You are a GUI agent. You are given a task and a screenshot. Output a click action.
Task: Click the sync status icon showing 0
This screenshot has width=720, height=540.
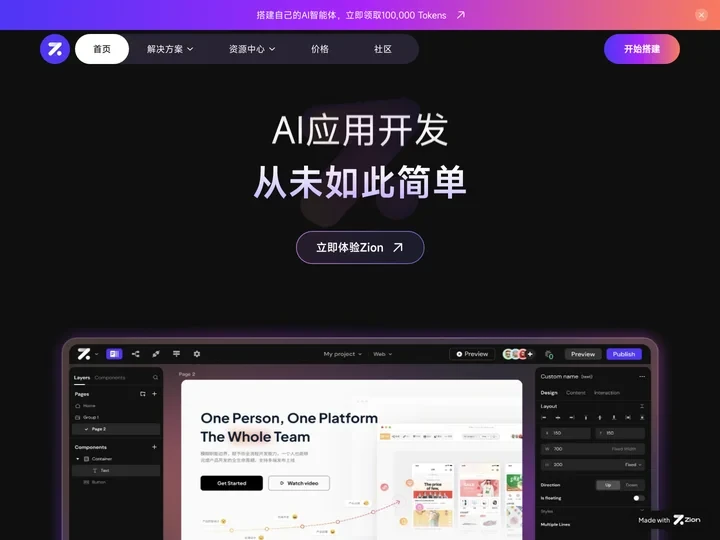pyautogui.click(x=549, y=354)
